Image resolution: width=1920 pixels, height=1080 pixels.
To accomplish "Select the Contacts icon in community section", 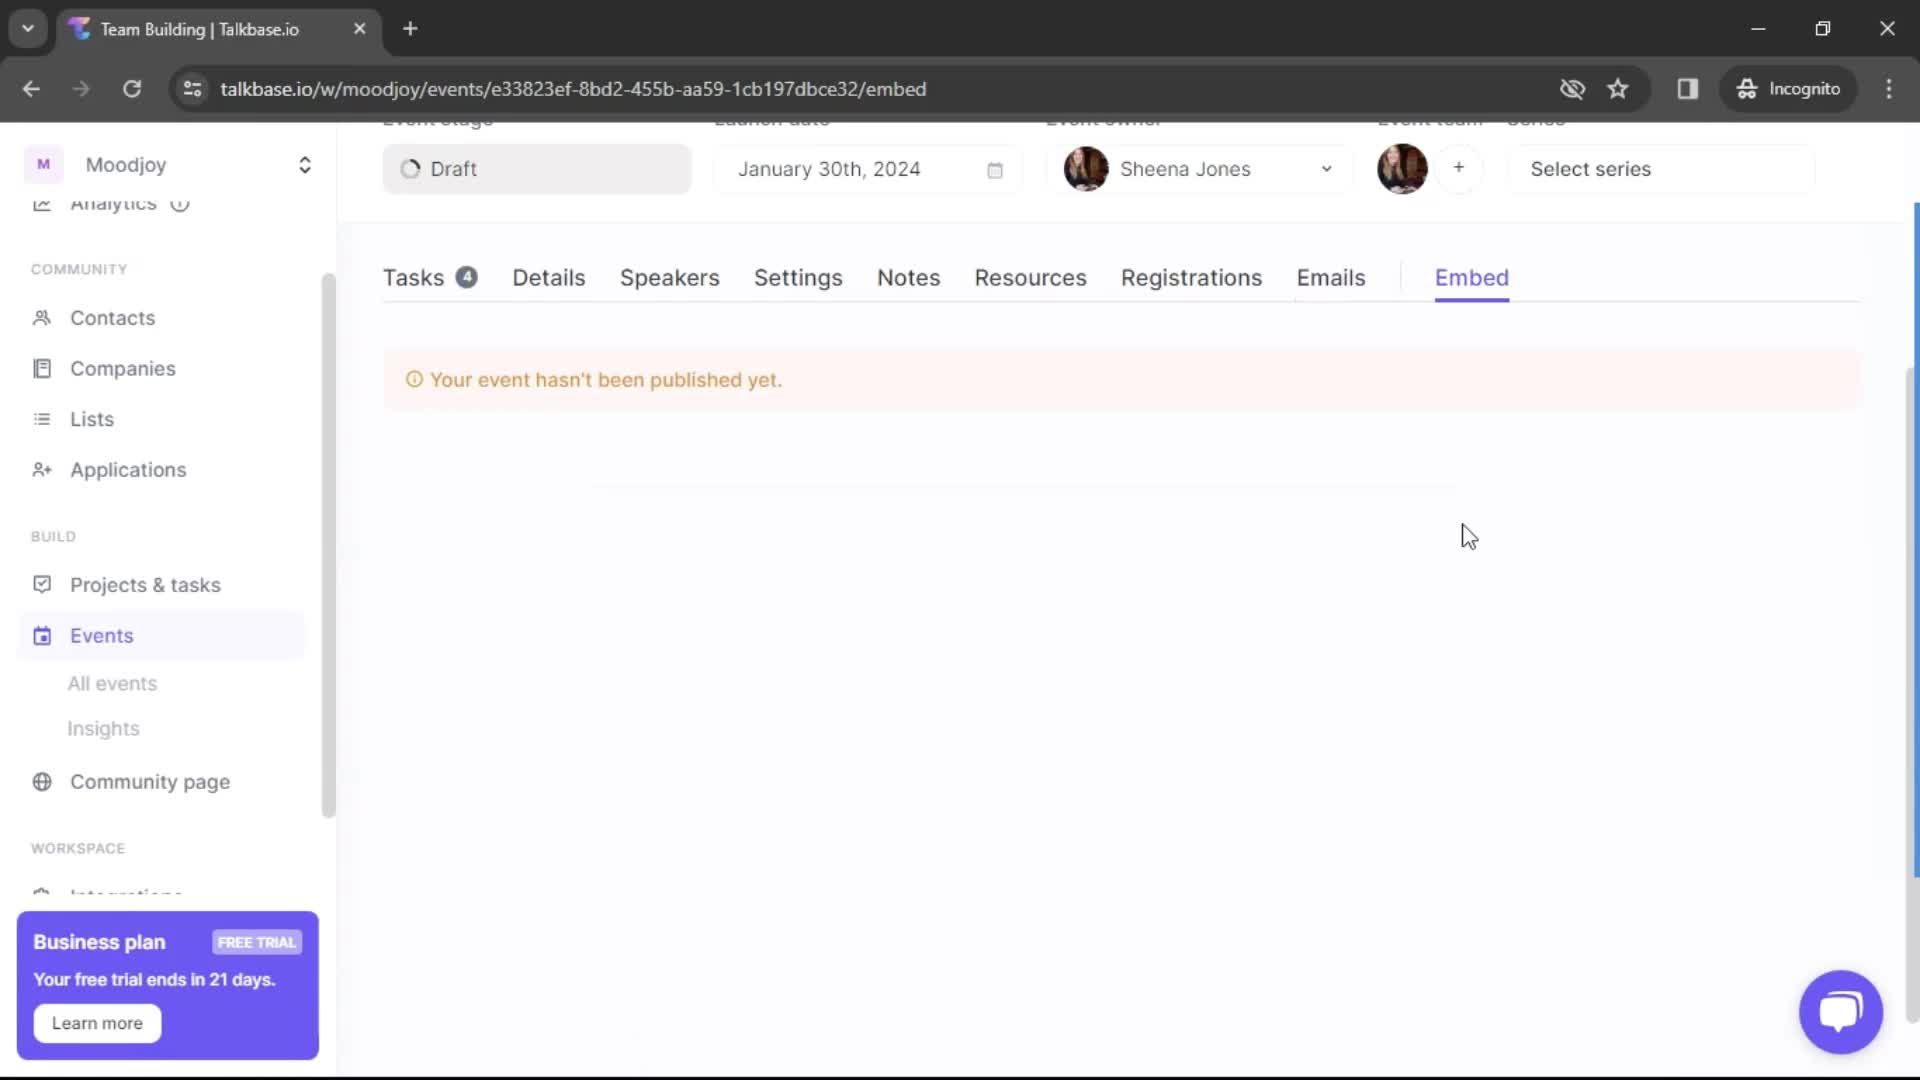I will pyautogui.click(x=42, y=318).
